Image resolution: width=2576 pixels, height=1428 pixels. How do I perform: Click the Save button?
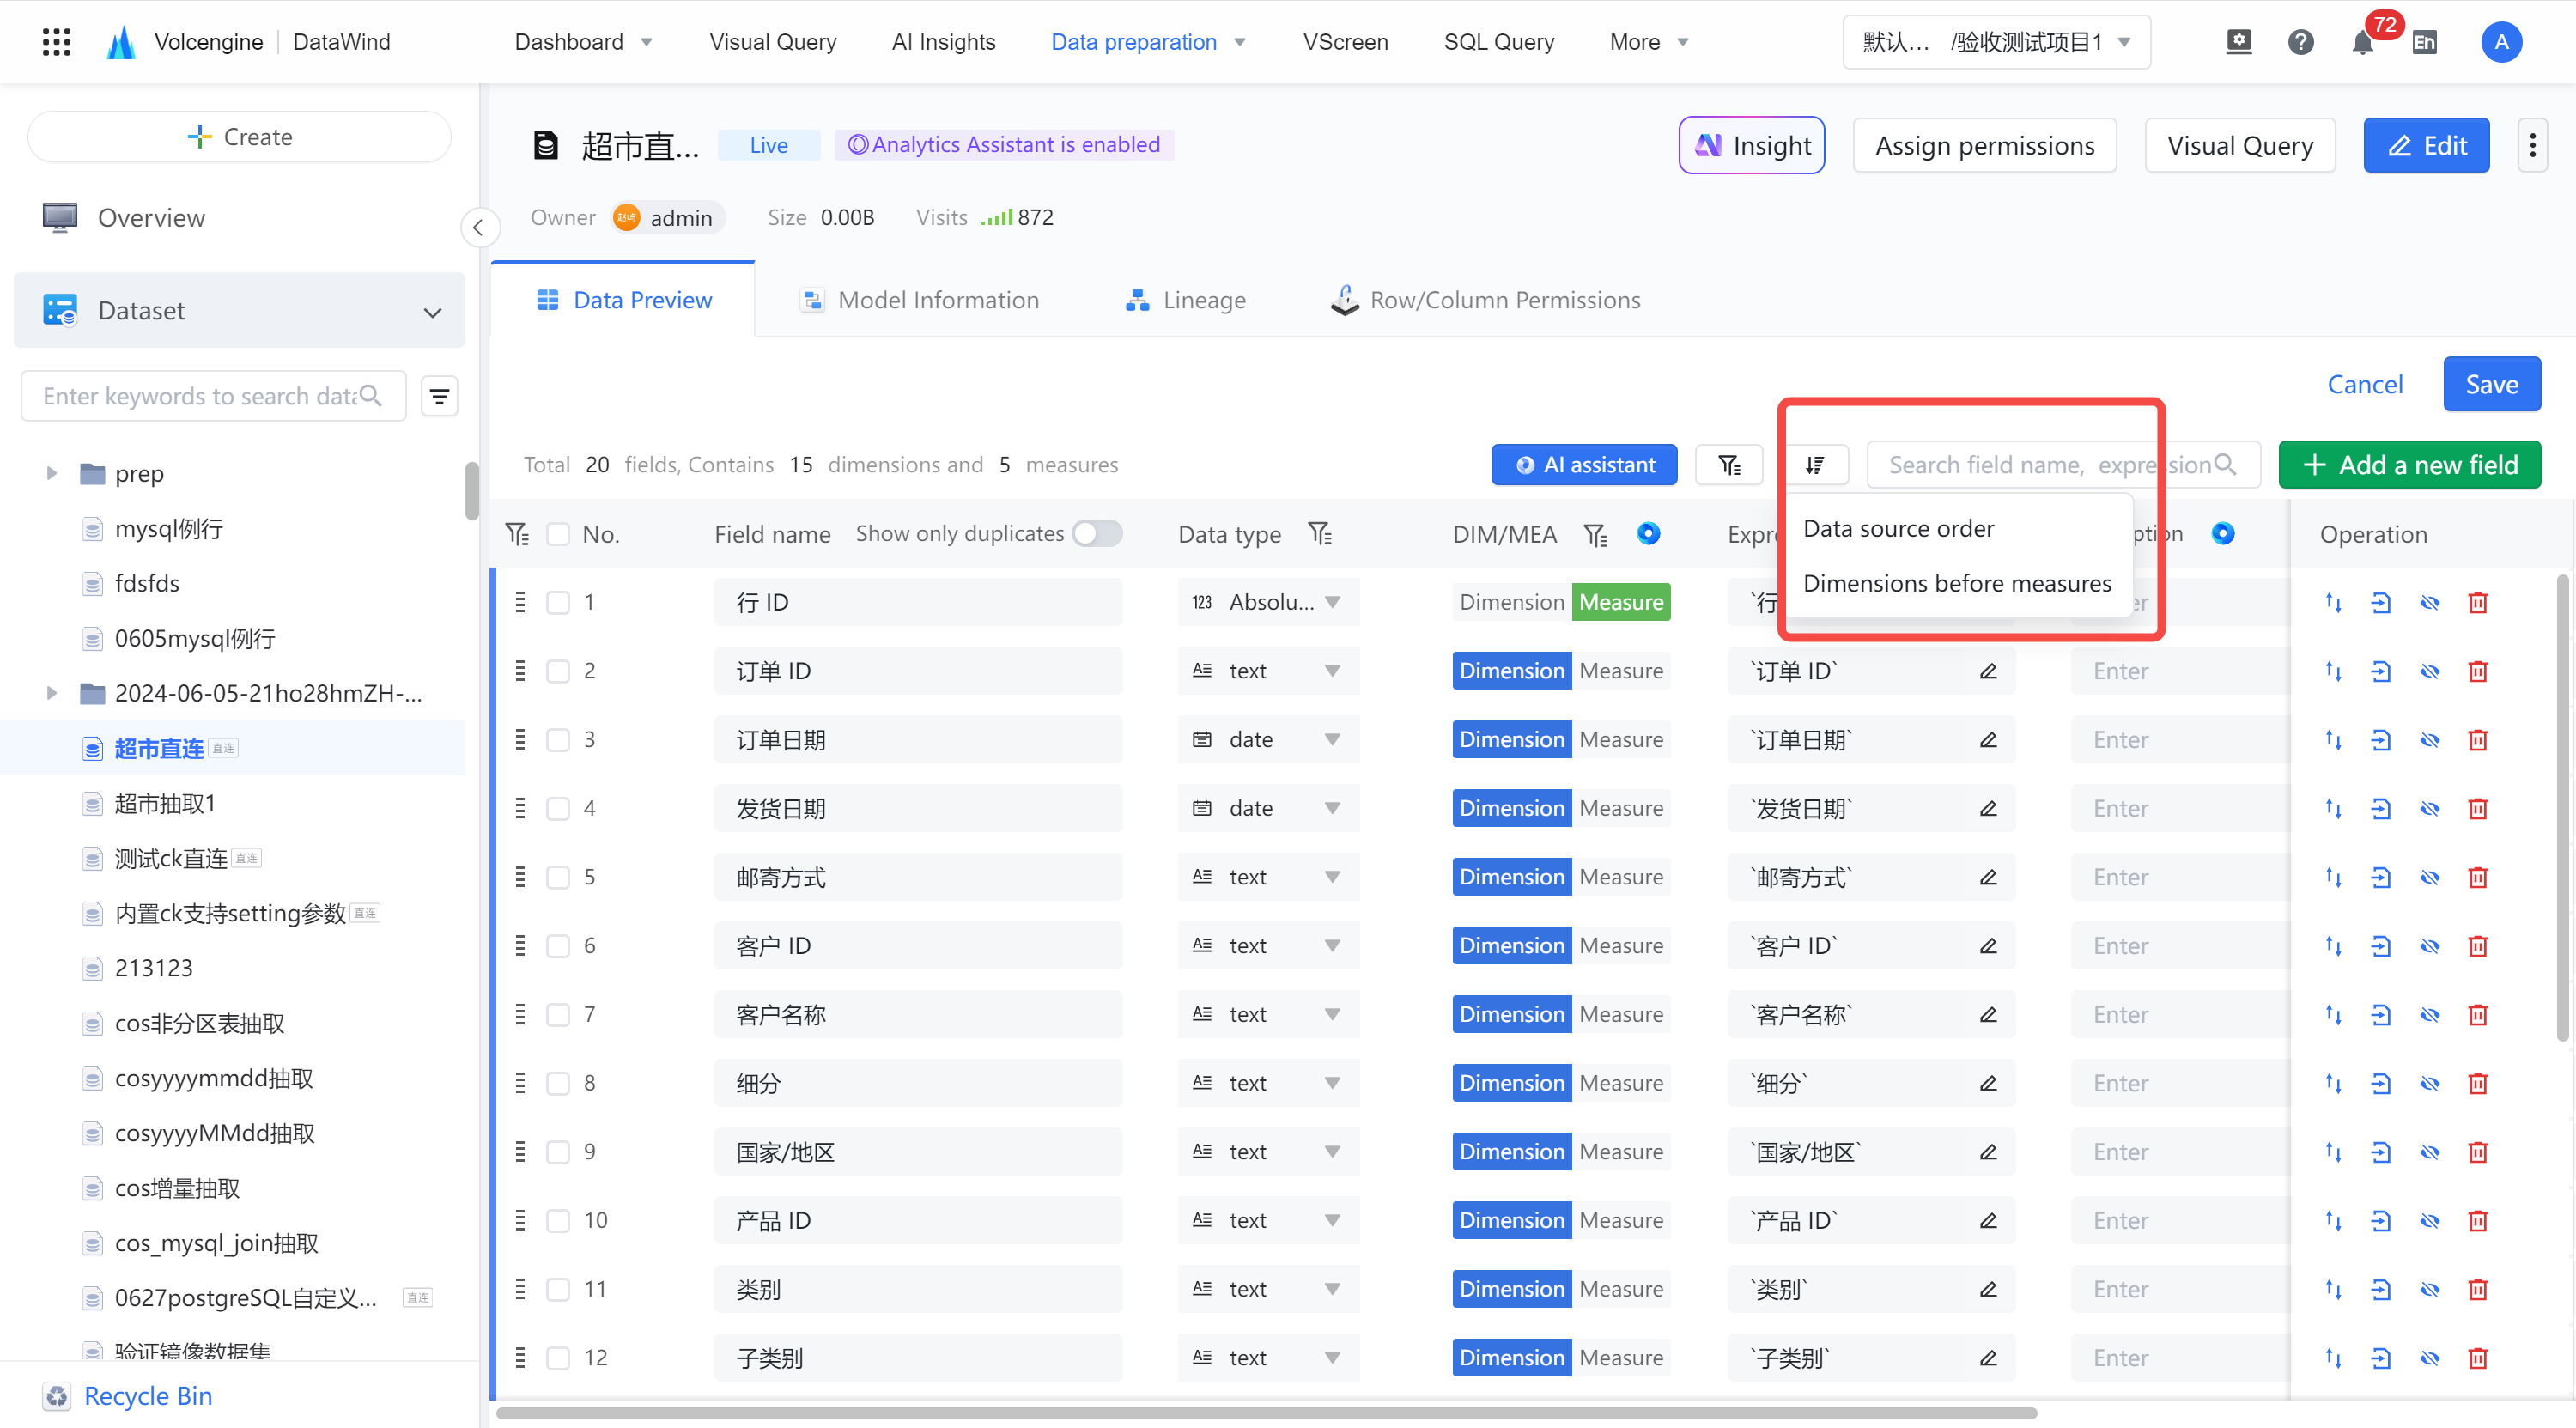coord(2491,385)
